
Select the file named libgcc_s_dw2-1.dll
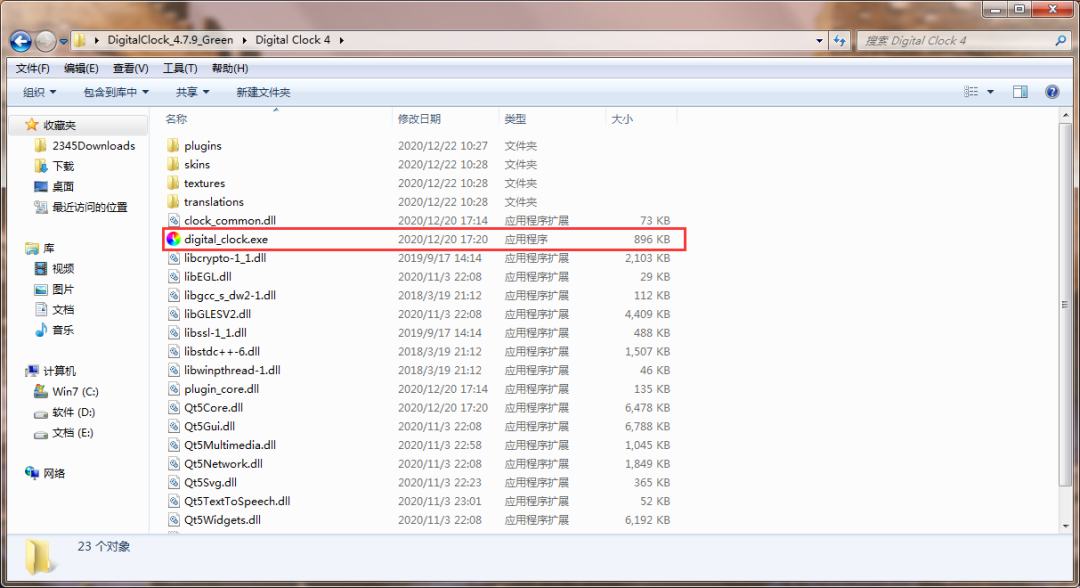click(x=229, y=295)
